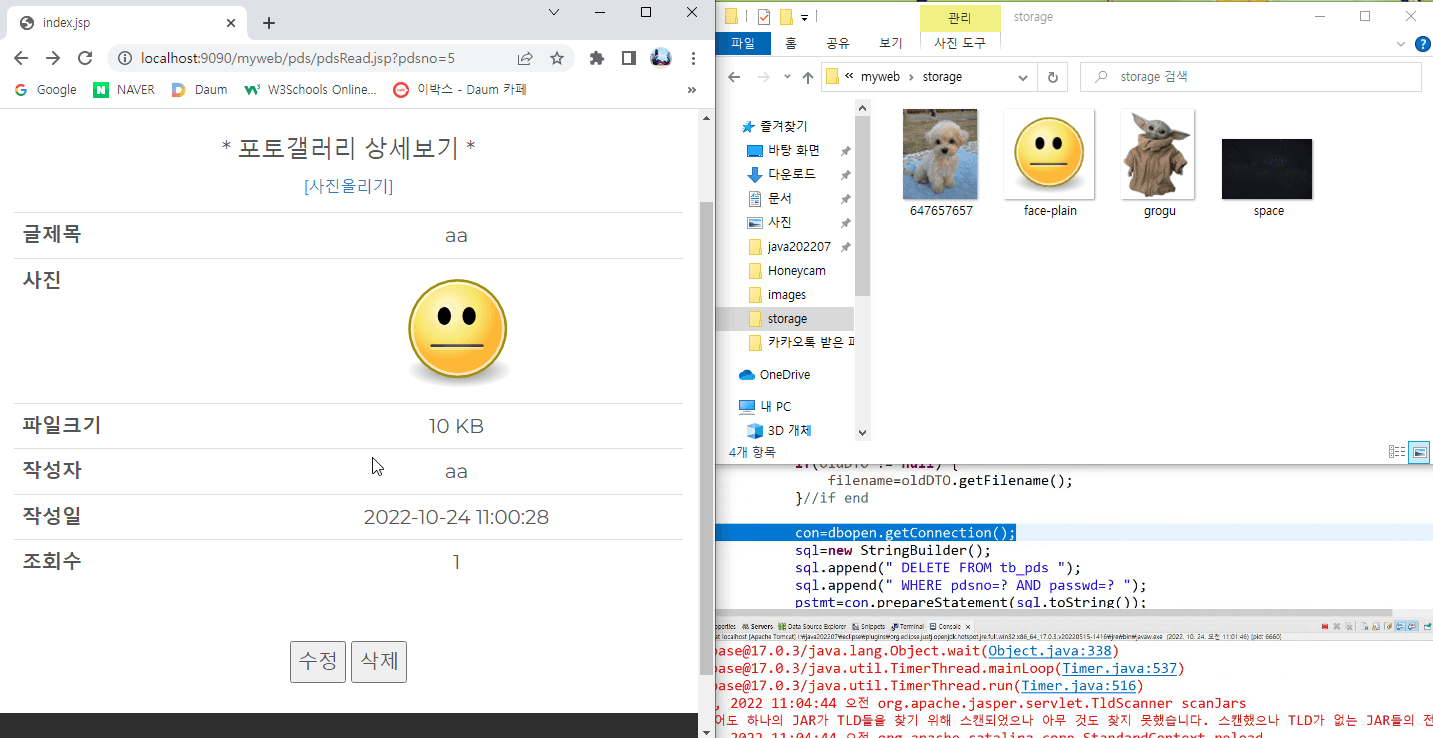Open the Chrome profile avatar
Screen dimensions: 1433x738
pos(660,58)
